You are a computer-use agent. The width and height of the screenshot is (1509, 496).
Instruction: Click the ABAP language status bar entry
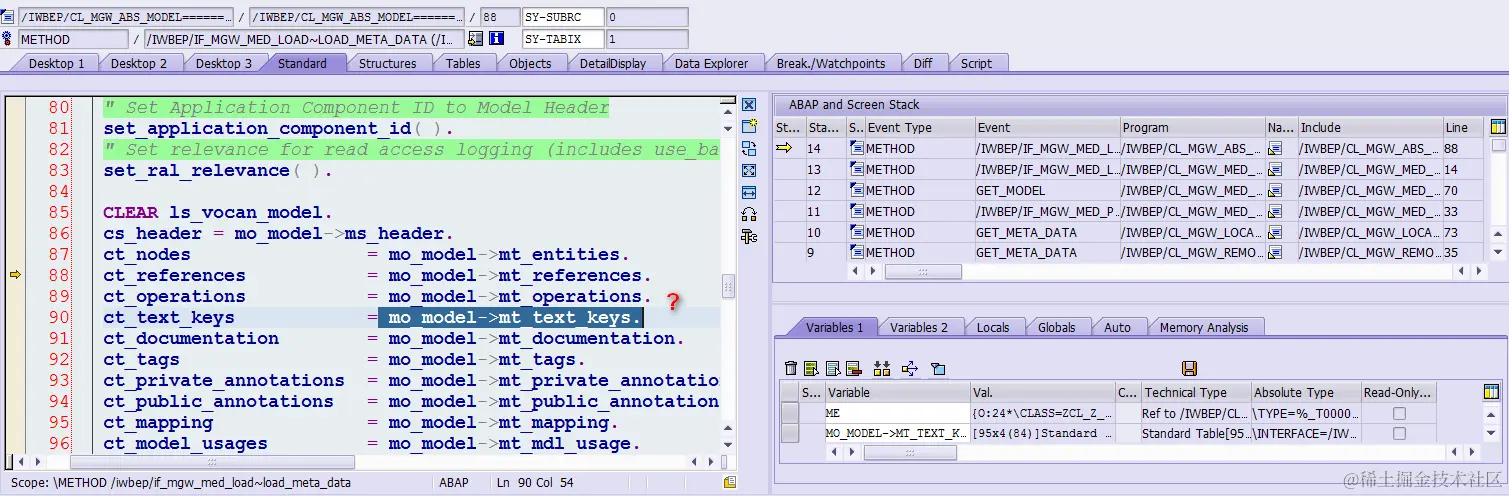point(454,482)
